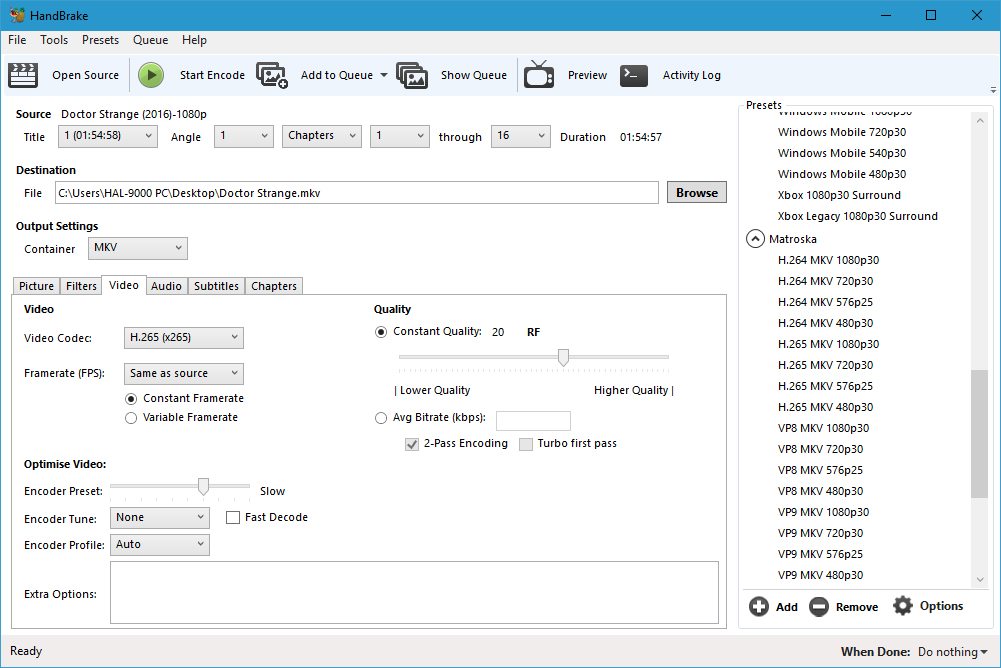The image size is (1001, 668).
Task: Click the Browse button
Action: point(697,193)
